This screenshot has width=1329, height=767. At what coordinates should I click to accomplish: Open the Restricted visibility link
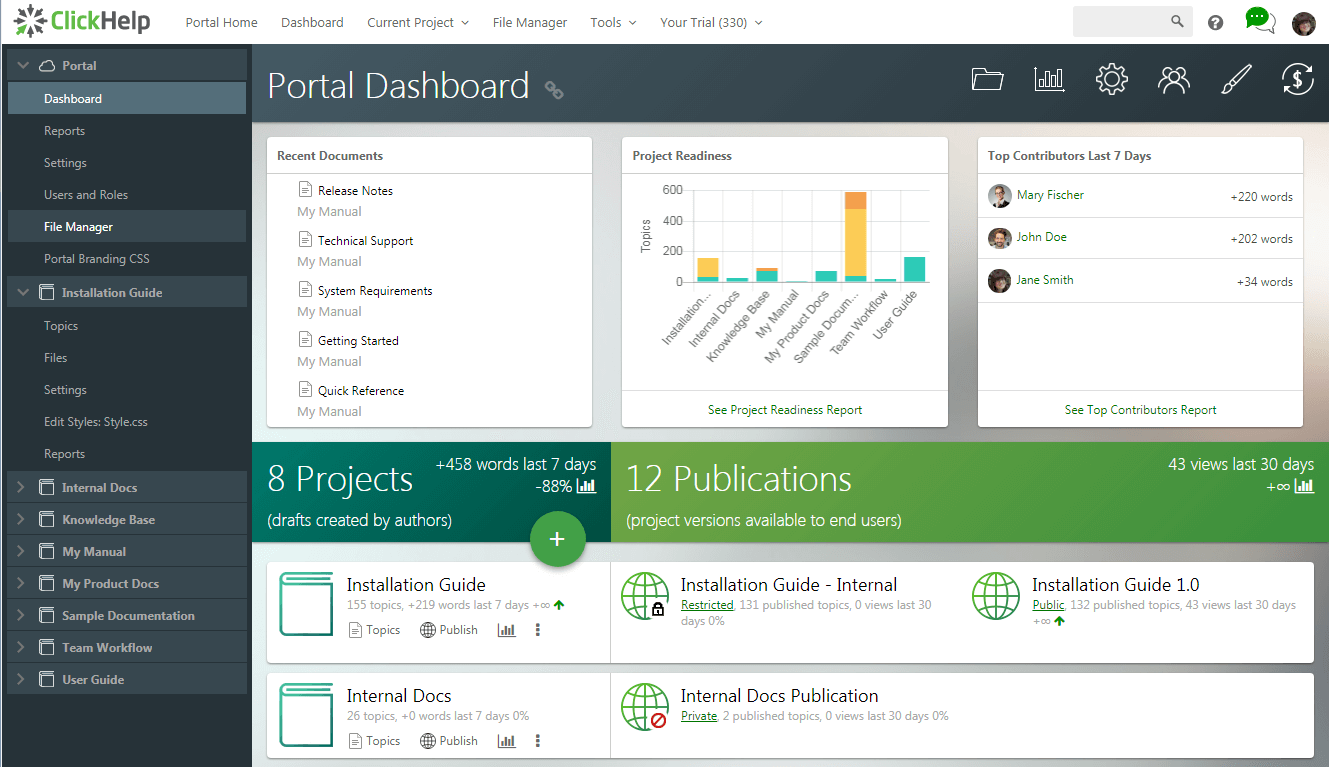(707, 605)
